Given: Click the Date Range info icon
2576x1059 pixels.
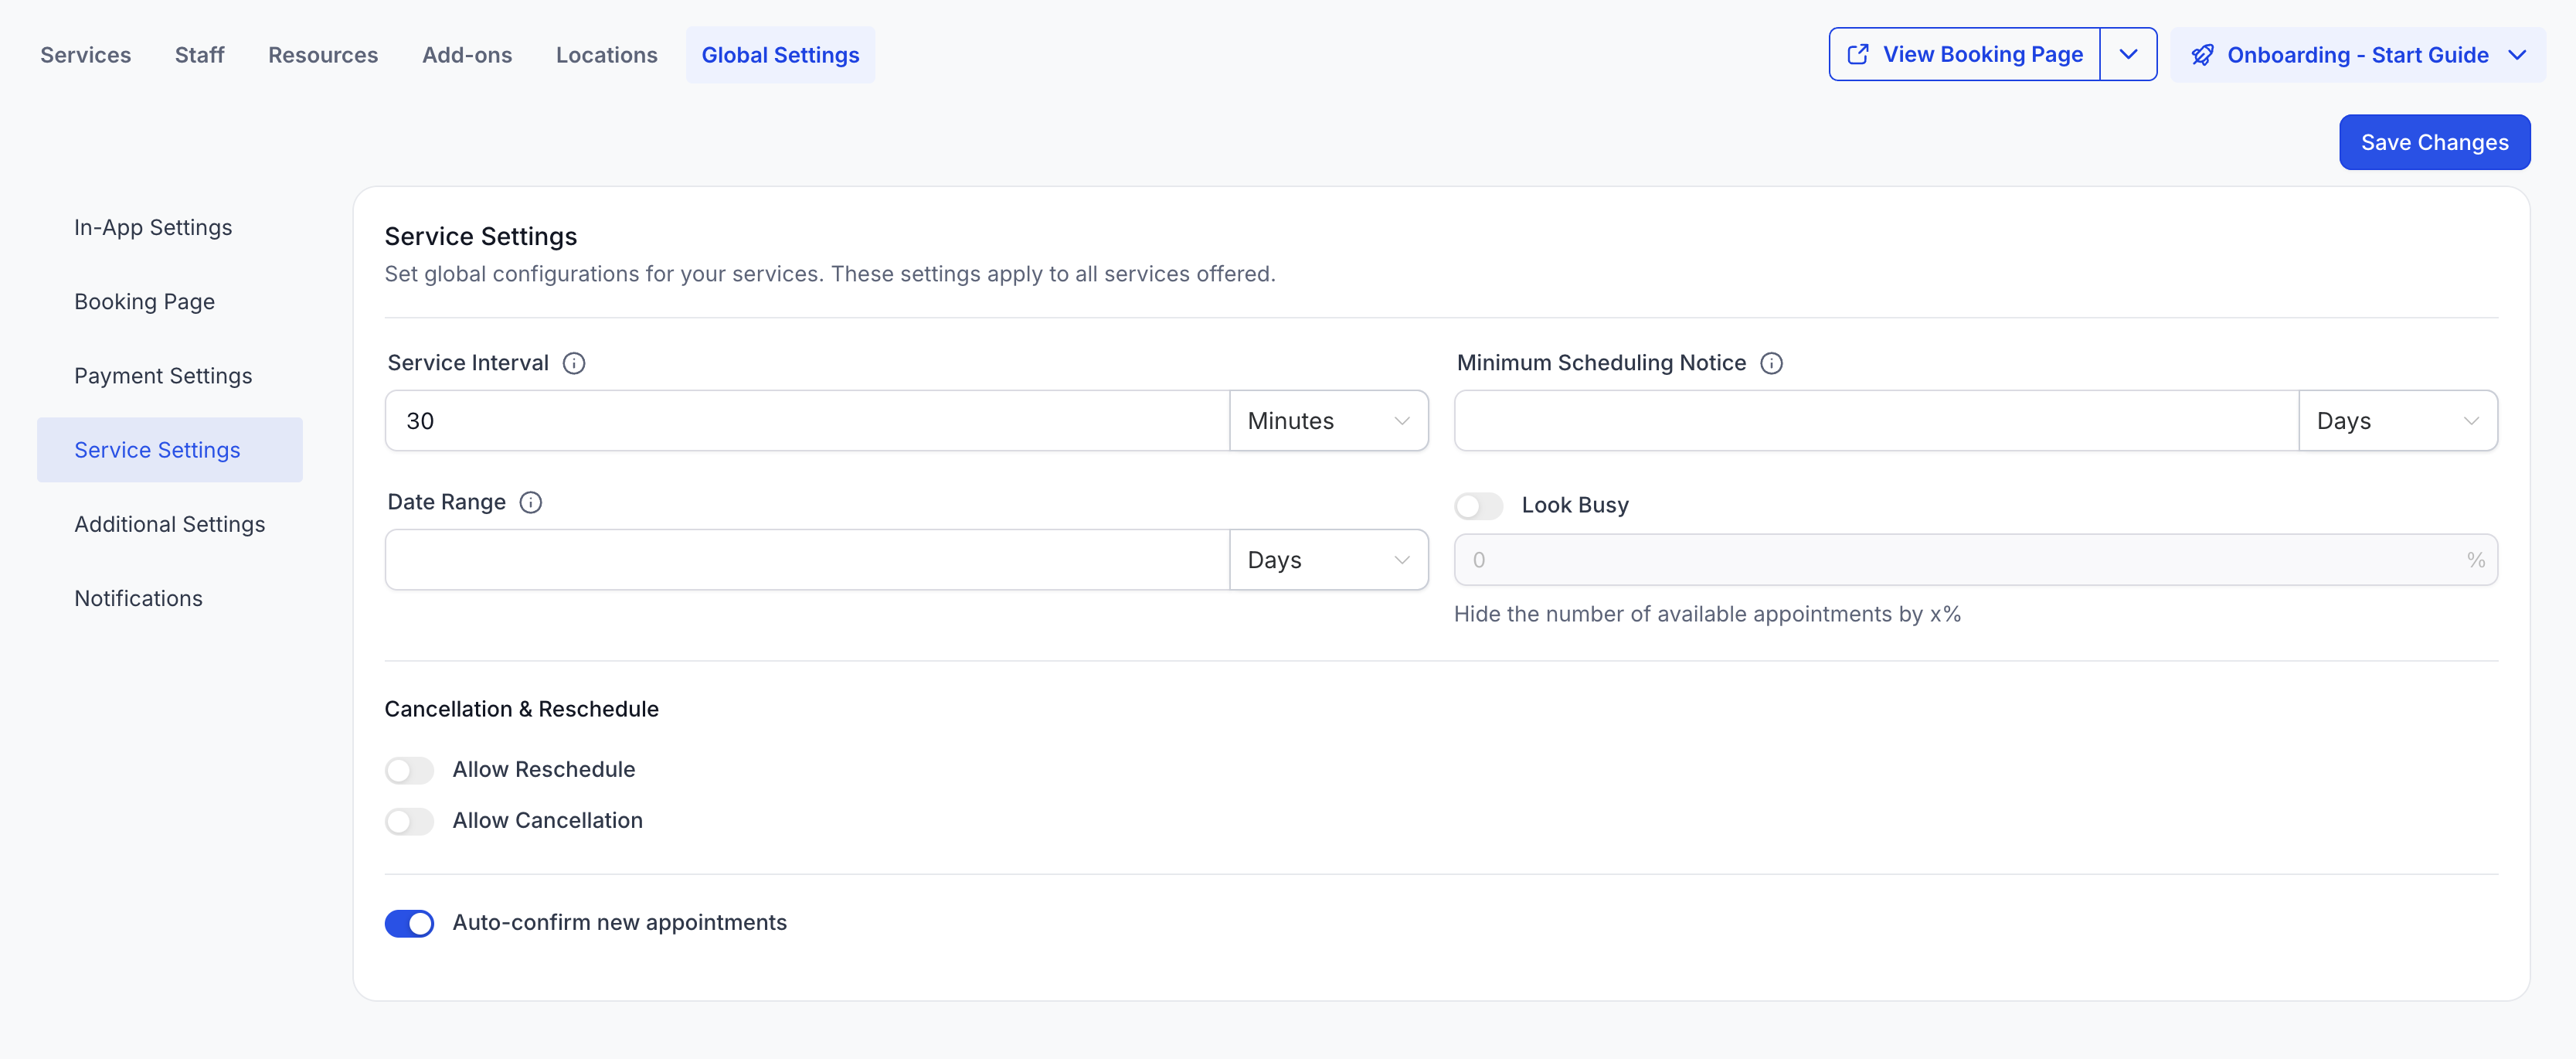Looking at the screenshot, I should pos(531,502).
